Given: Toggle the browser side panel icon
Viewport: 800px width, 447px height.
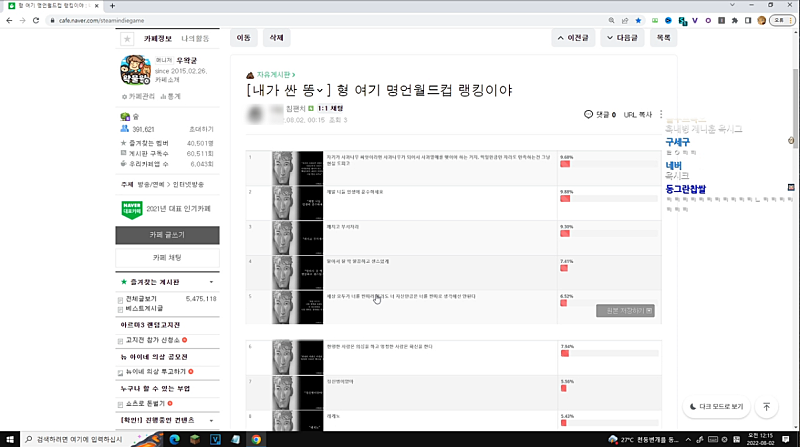Looking at the screenshot, I should (748, 20).
